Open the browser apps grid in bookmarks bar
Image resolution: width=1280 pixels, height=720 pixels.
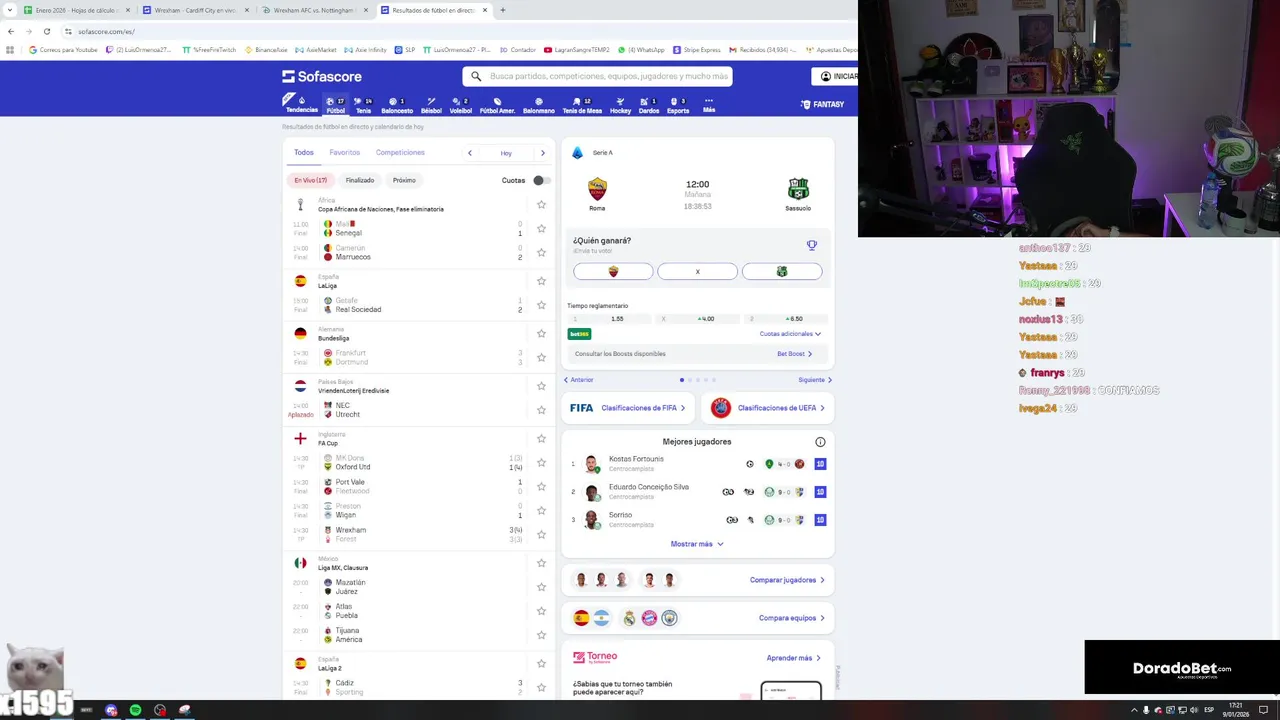point(10,49)
